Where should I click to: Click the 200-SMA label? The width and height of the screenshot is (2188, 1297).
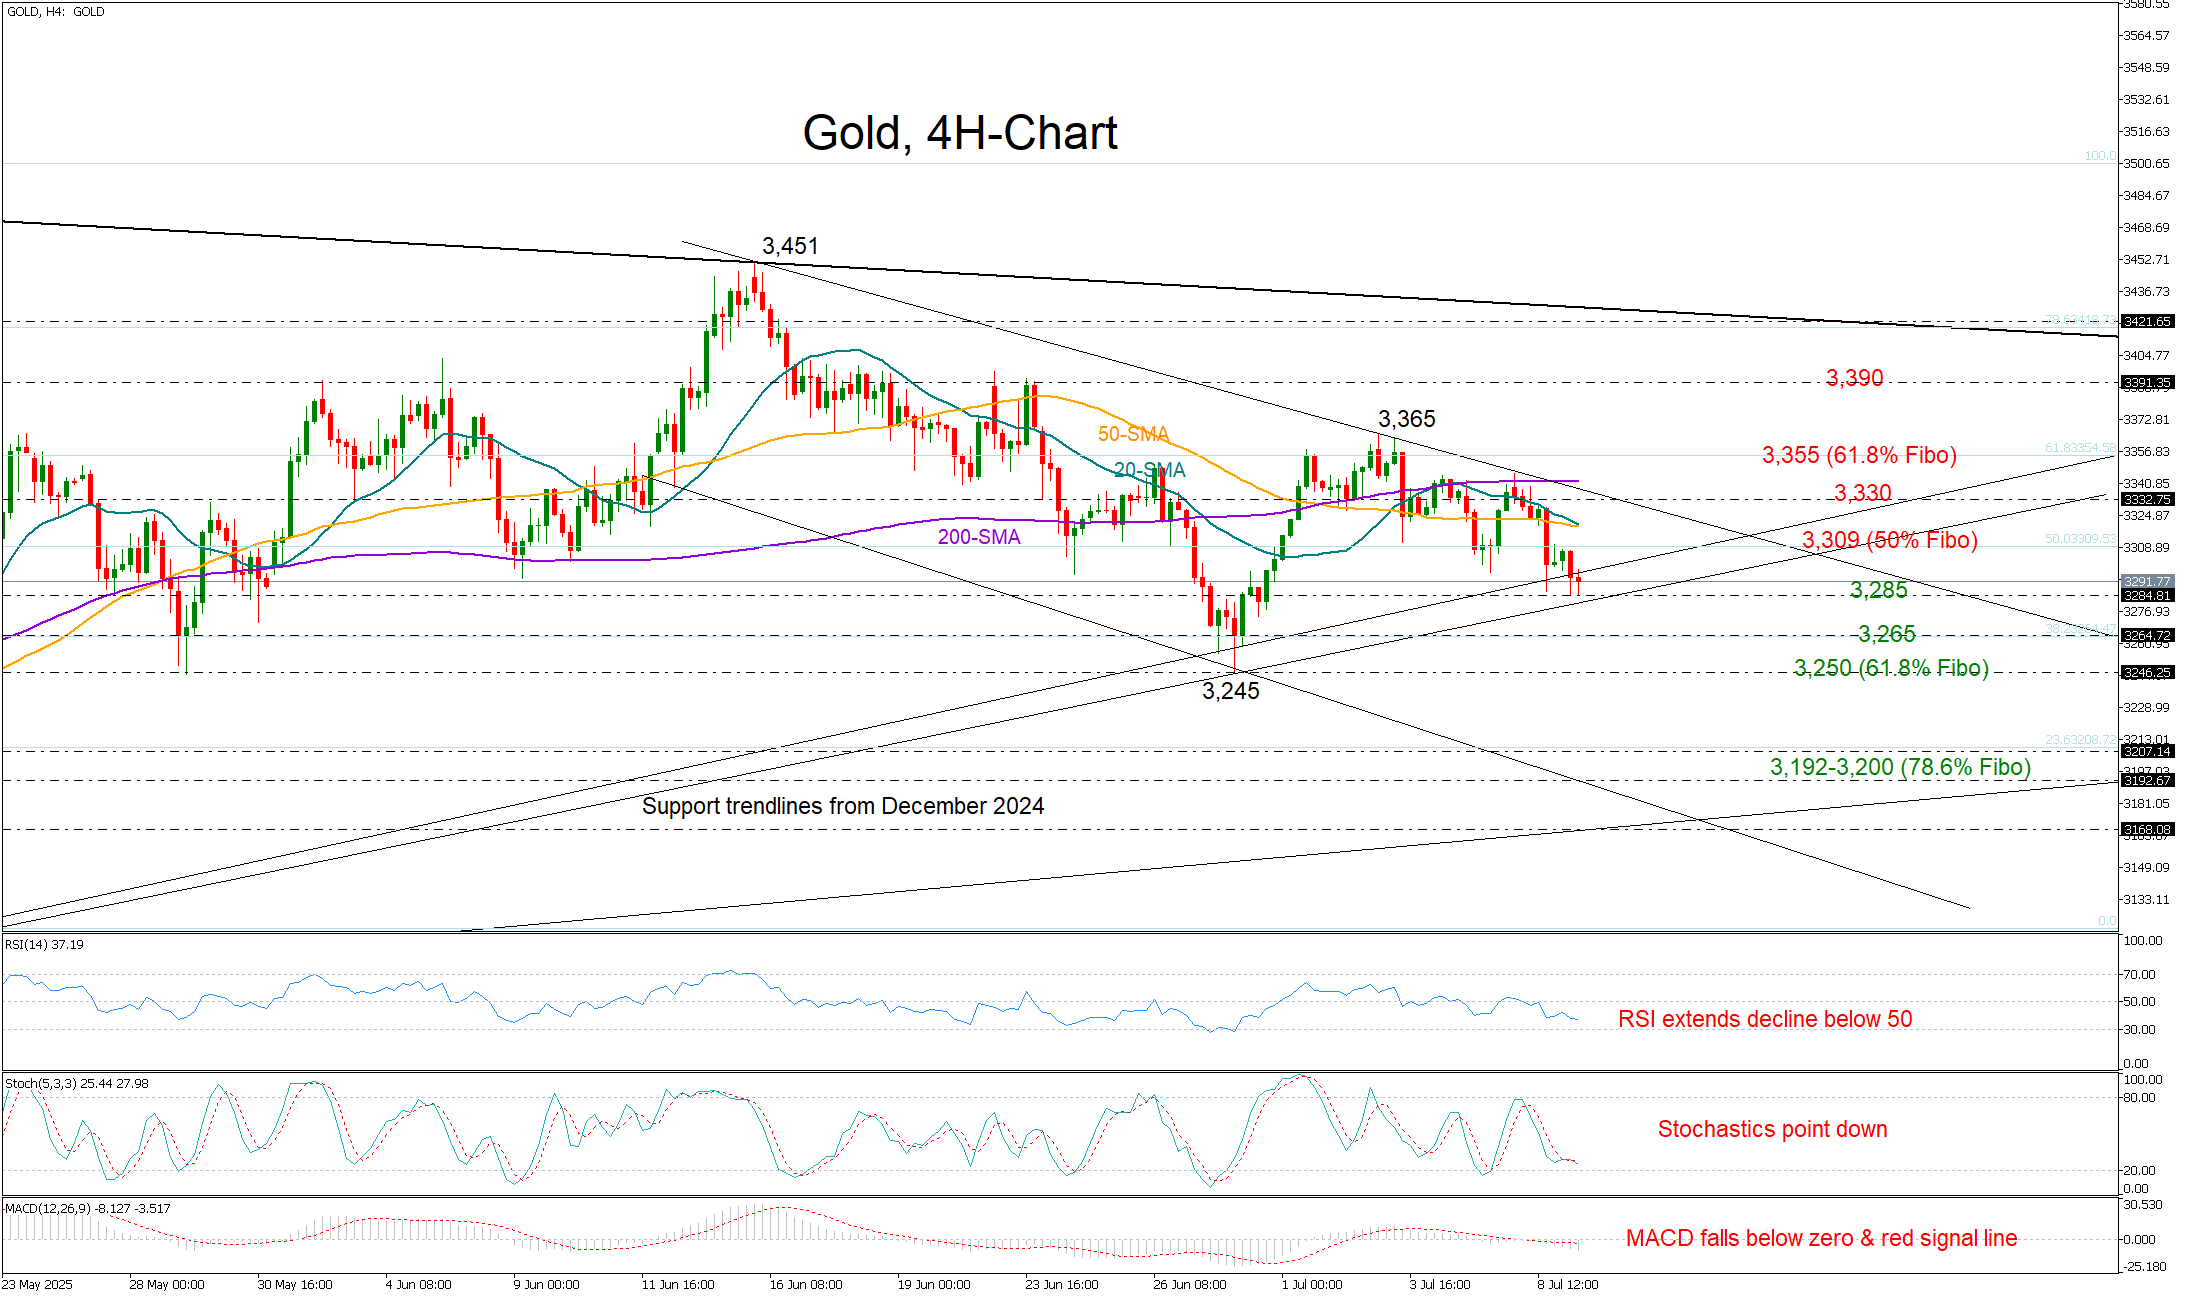click(979, 537)
